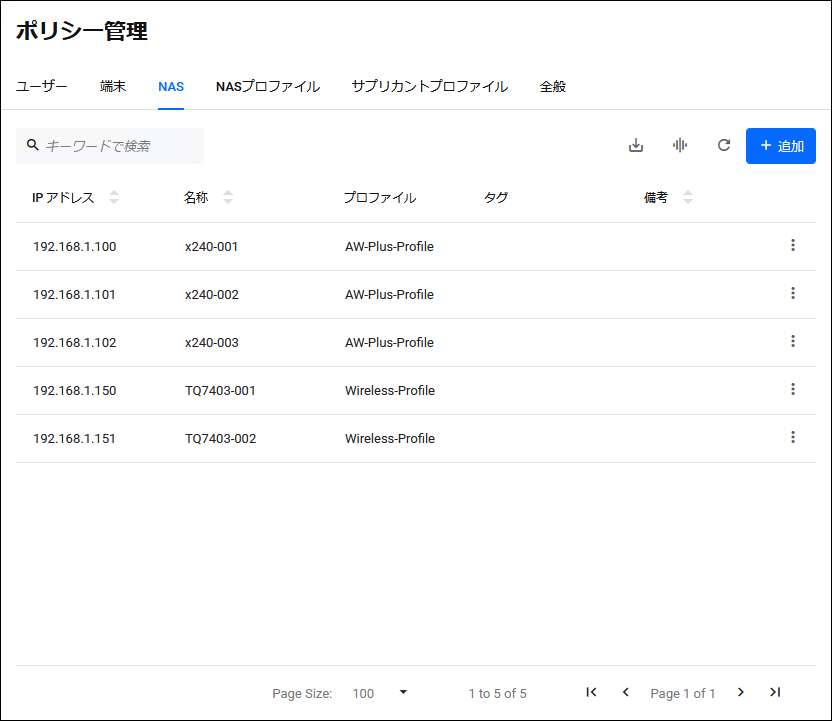Click the 名称 column header label
This screenshot has width=832, height=721.
click(196, 197)
